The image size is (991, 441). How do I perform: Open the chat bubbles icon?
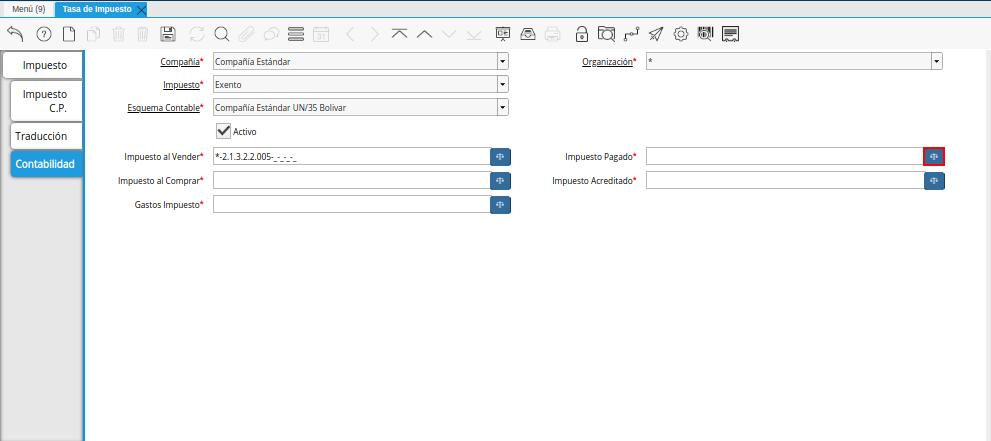[x=271, y=34]
